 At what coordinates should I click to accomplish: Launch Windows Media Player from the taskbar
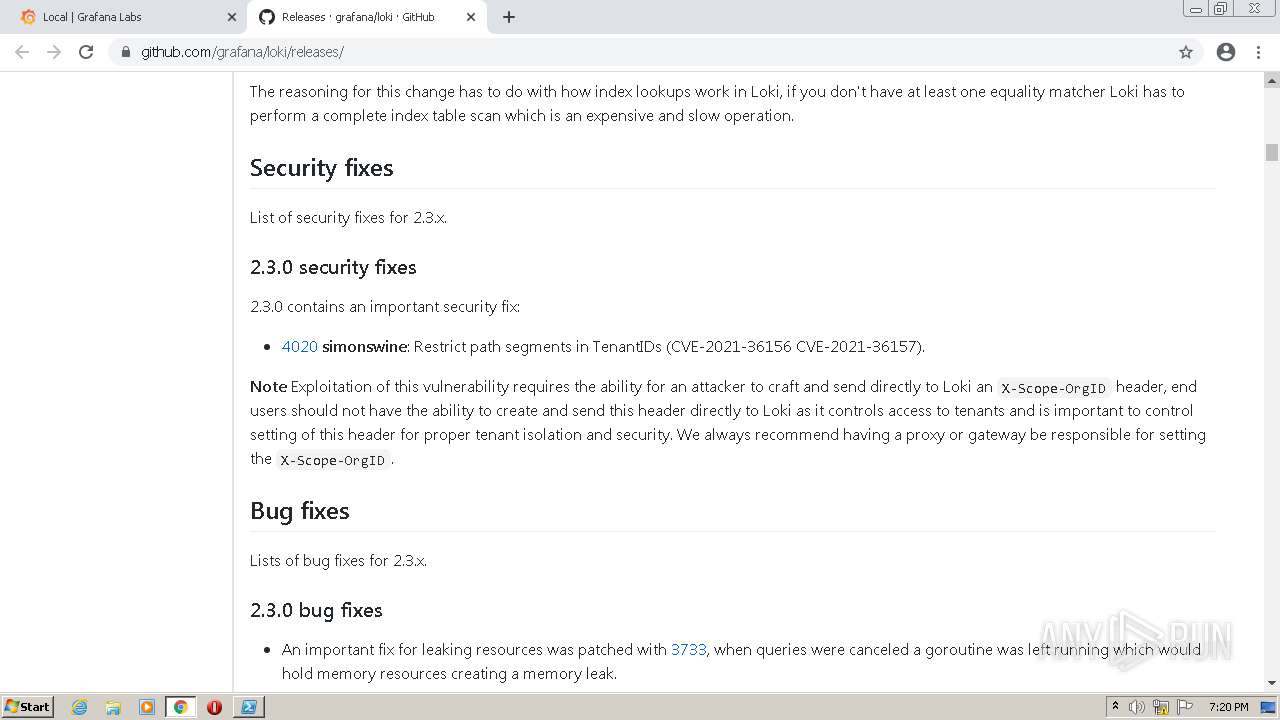pos(147,707)
